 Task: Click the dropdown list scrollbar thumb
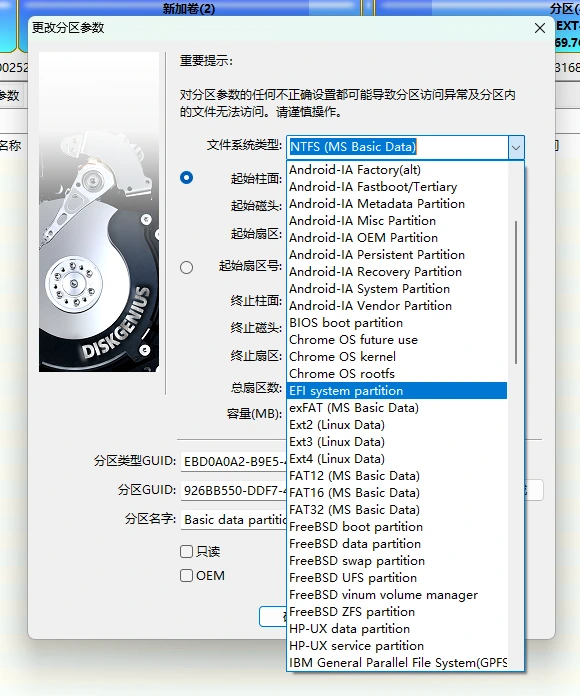pos(516,293)
